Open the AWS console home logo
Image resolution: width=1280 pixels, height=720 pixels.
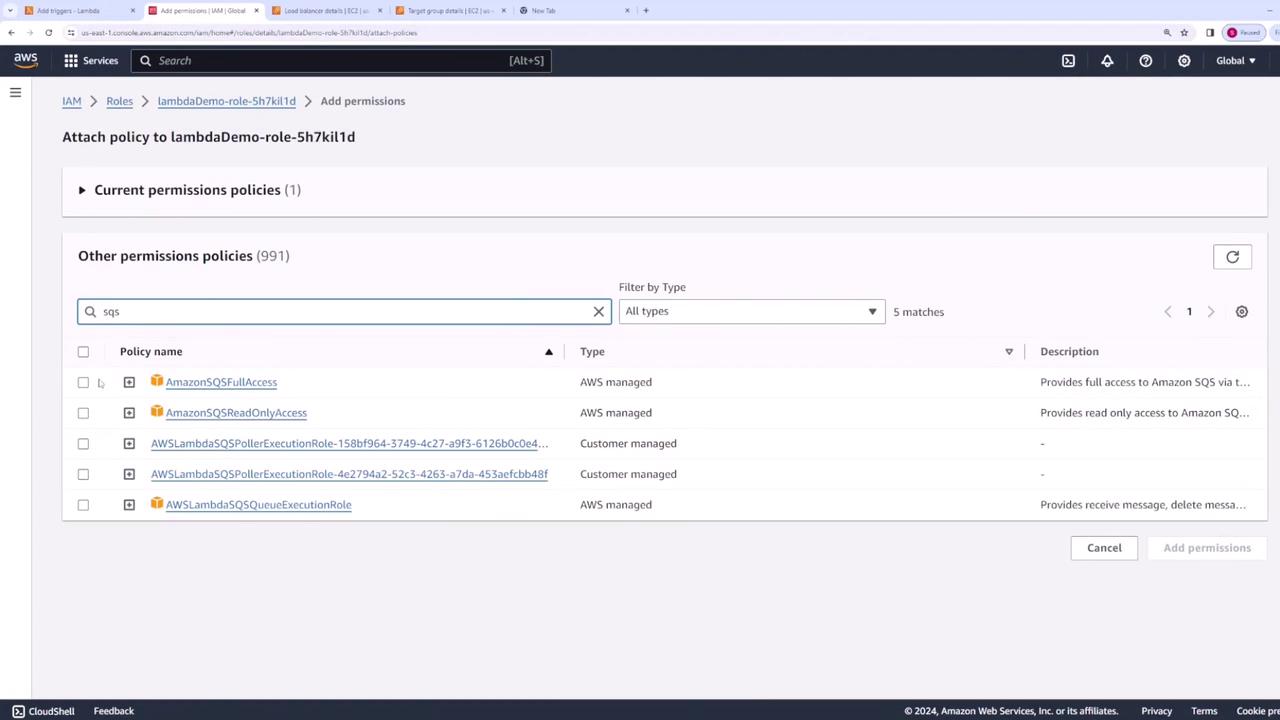pyautogui.click(x=26, y=60)
